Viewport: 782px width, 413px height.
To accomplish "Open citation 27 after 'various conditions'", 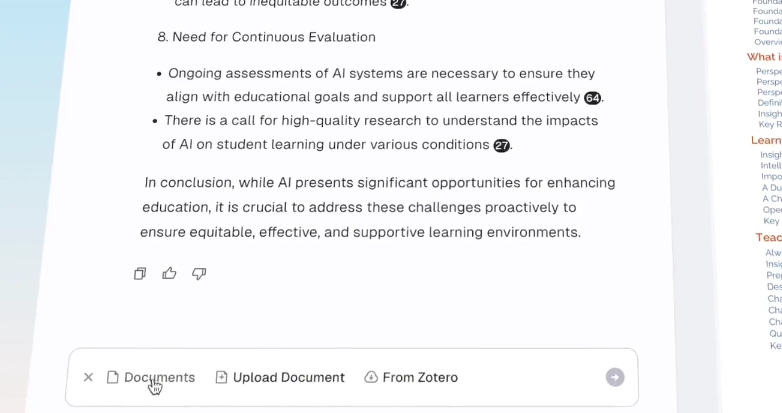I will (502, 146).
